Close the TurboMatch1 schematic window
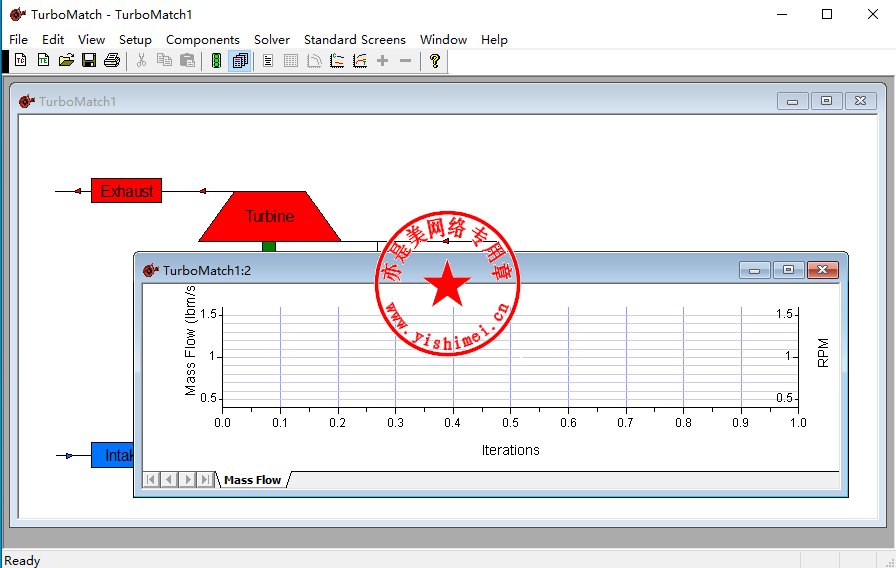This screenshot has width=896, height=568. tap(861, 101)
